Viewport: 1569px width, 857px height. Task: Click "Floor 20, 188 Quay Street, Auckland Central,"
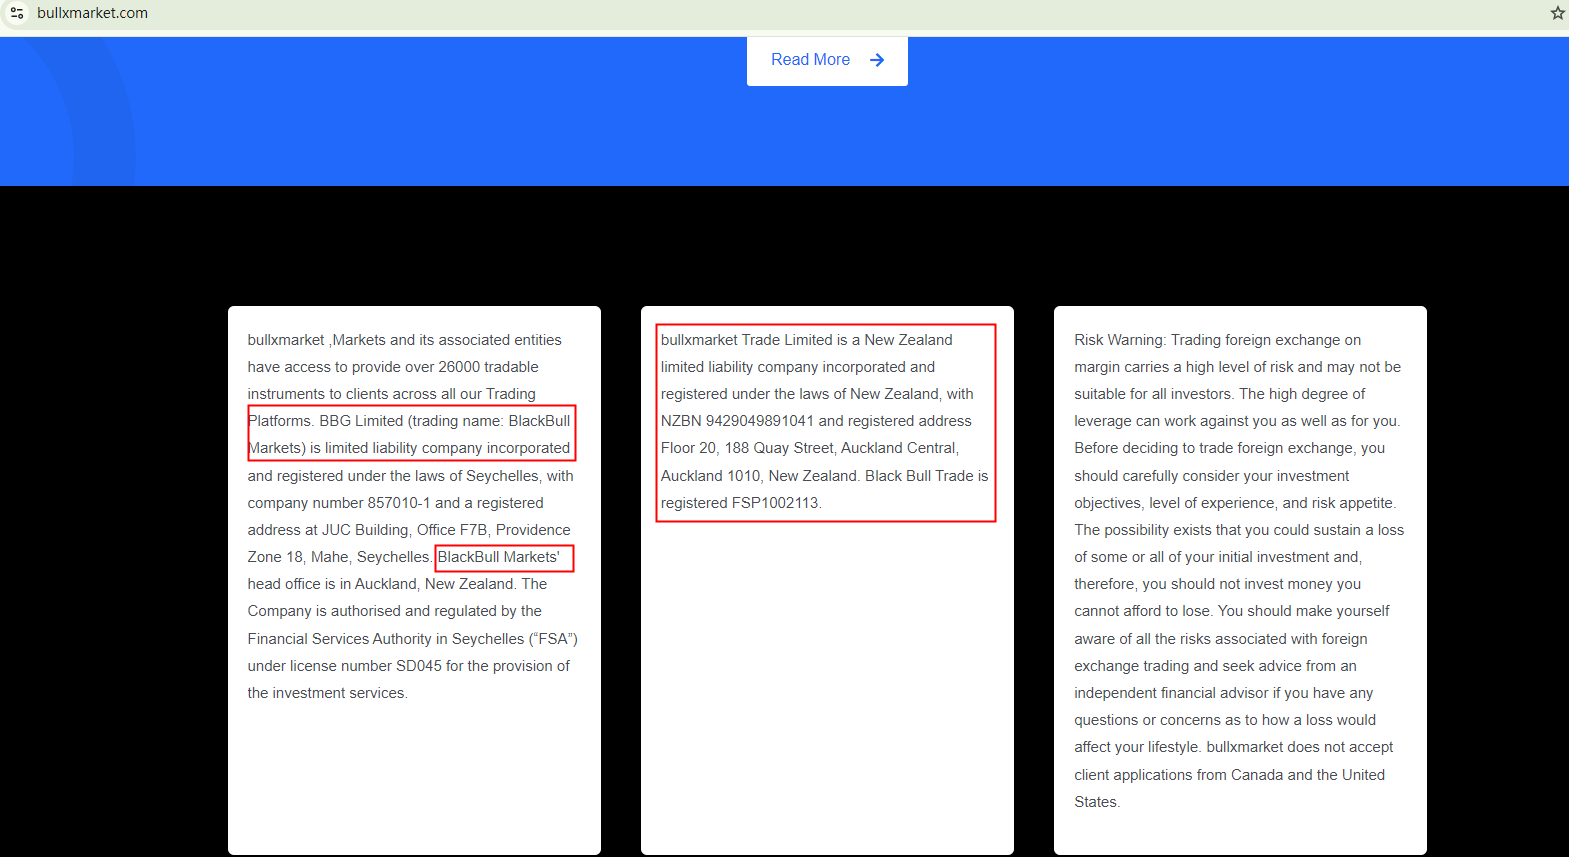click(810, 448)
